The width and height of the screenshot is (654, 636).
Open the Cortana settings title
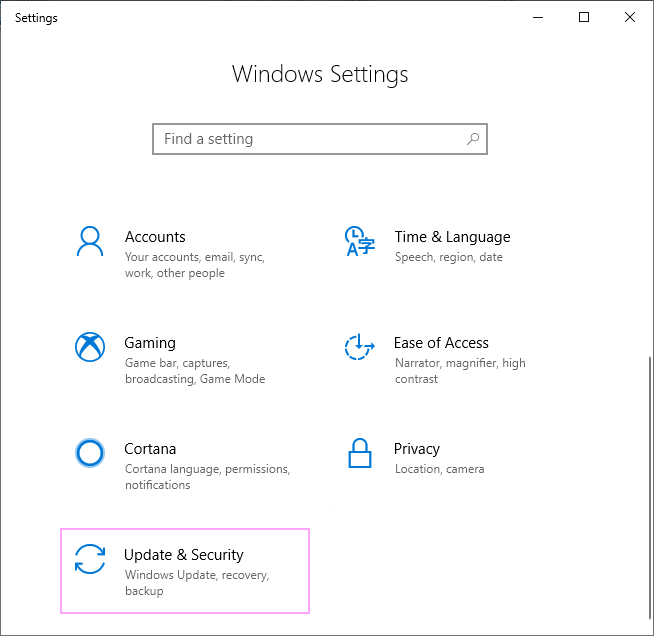[150, 449]
